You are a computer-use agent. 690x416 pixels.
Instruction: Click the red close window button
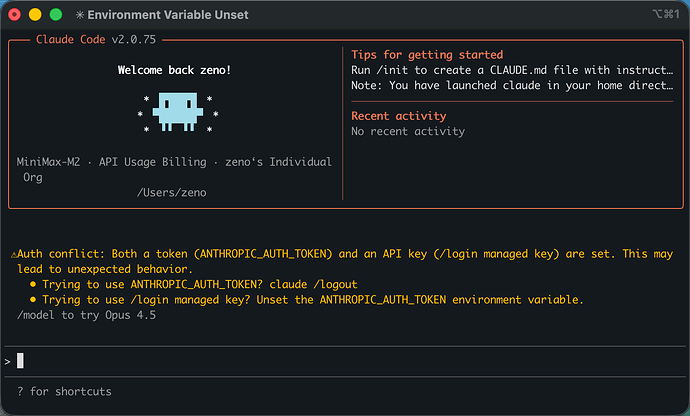pyautogui.click(x=15, y=15)
